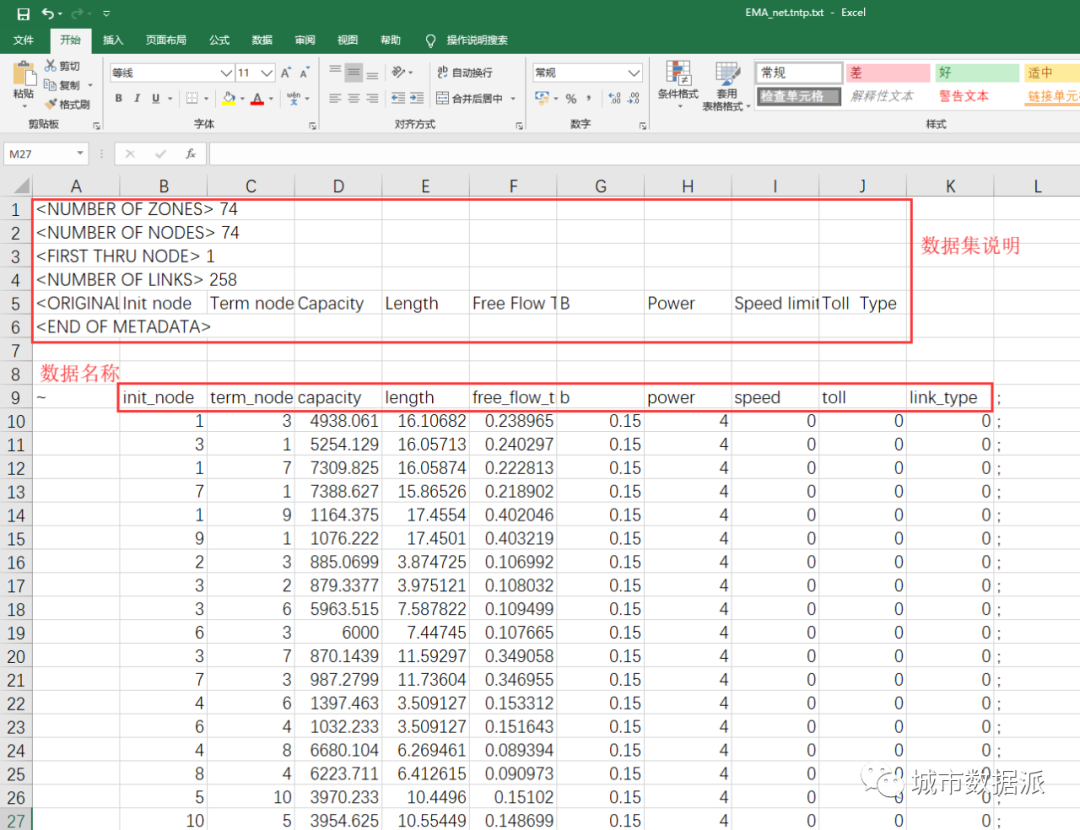The width and height of the screenshot is (1080, 830).
Task: Open the clipboard group dialog launcher
Action: 96,125
